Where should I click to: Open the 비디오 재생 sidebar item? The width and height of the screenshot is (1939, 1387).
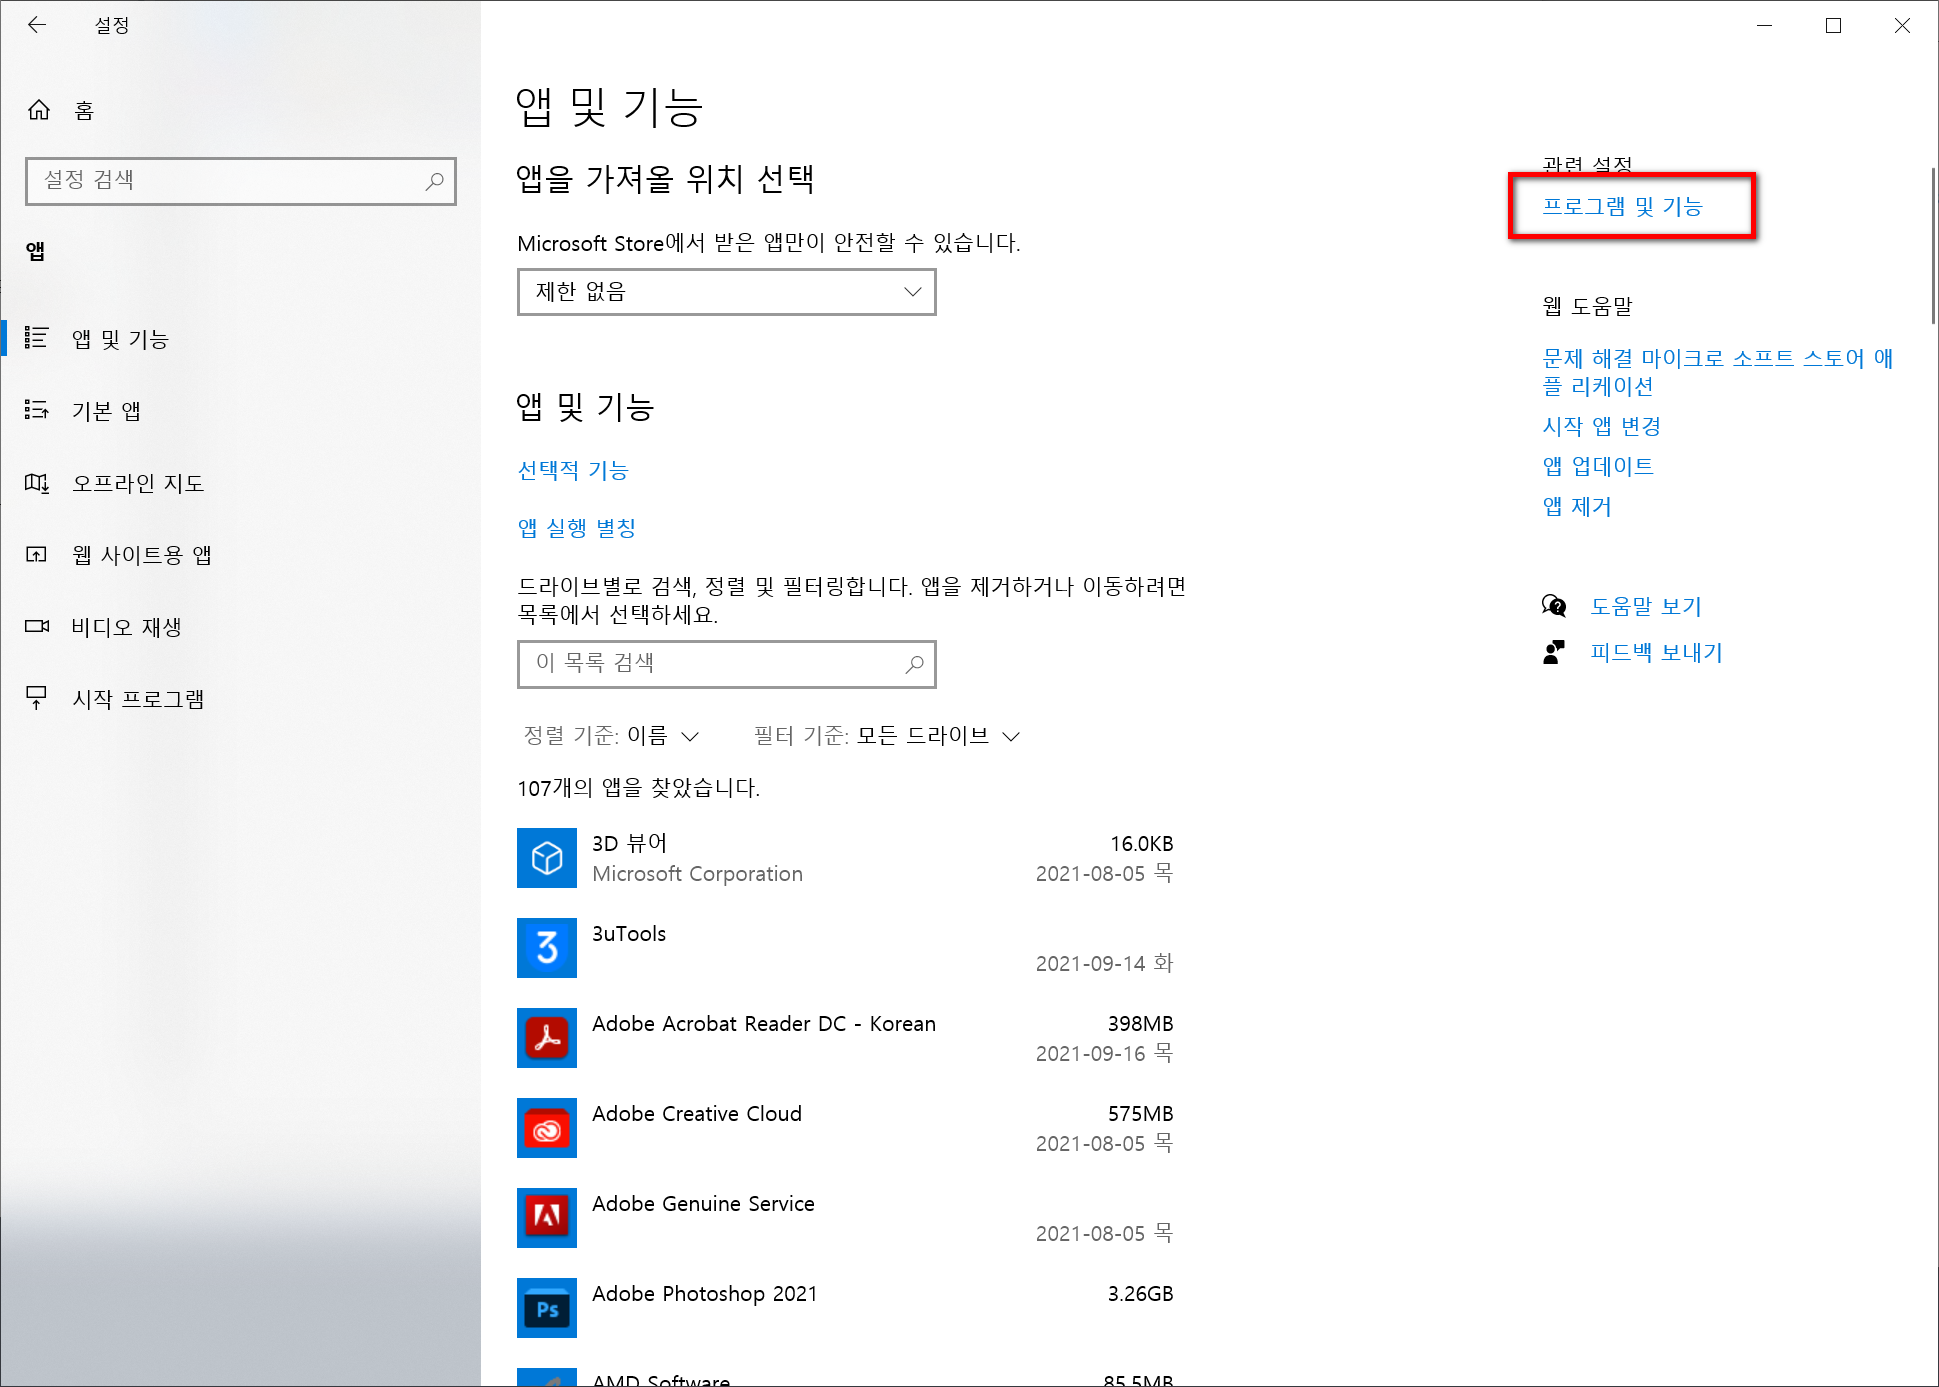(x=240, y=627)
